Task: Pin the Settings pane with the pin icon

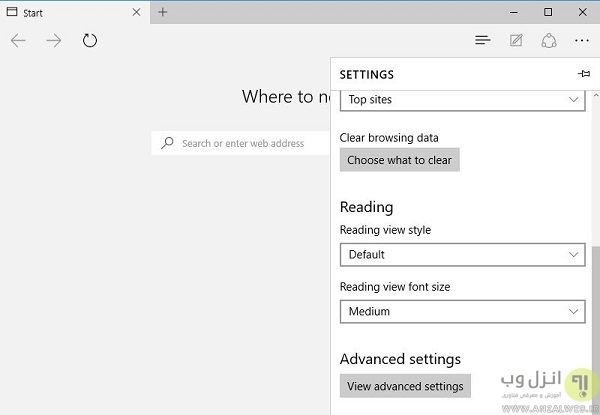Action: tap(584, 74)
